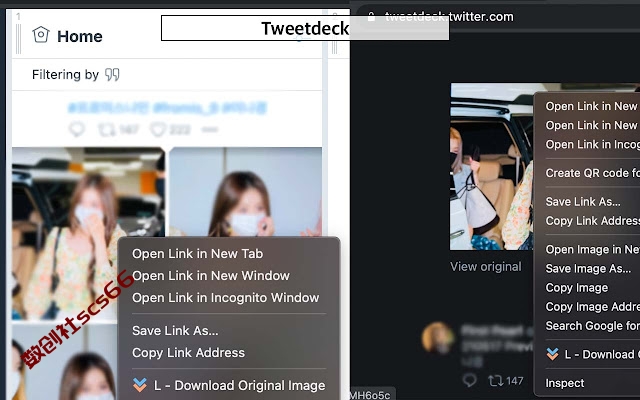Viewport: 640px width, 400px height.
Task: Select Save Link As in dark right menu
Action: click(583, 202)
